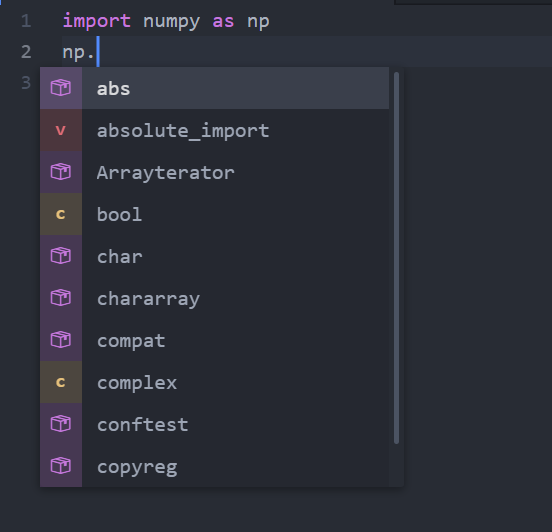Image resolution: width=552 pixels, height=532 pixels.
Task: Click the package icon next to char
Action: (x=61, y=256)
